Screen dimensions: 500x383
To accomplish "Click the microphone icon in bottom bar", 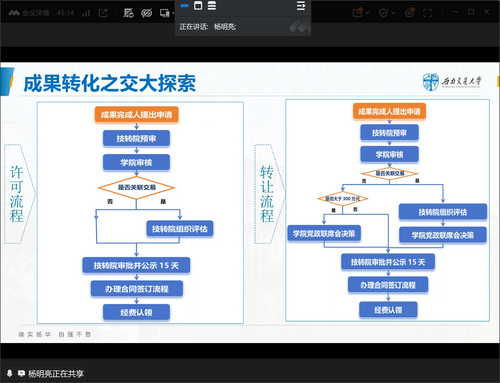I will pos(9,373).
